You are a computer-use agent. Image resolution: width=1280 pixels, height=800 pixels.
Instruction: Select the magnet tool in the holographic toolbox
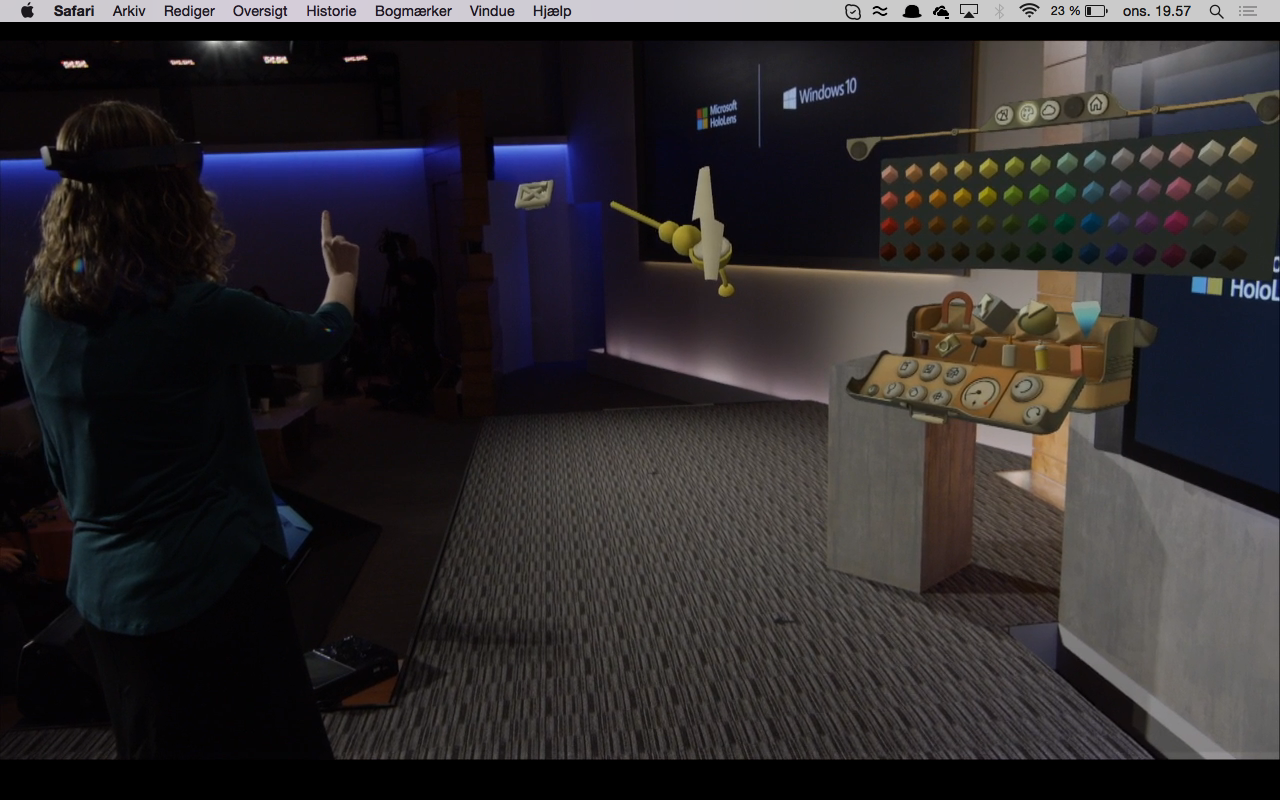(957, 308)
